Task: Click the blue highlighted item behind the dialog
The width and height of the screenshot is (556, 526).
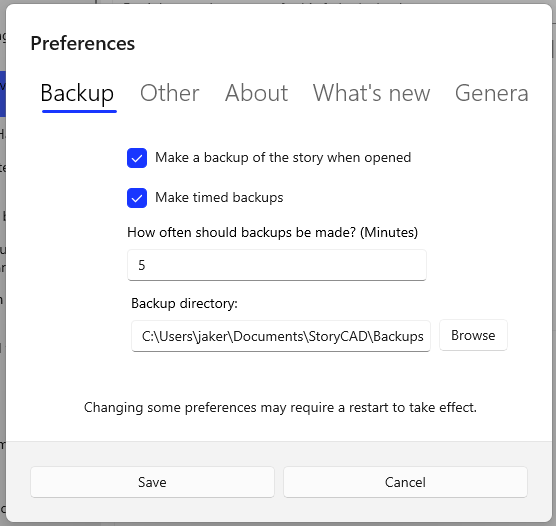Action: (x=2, y=94)
